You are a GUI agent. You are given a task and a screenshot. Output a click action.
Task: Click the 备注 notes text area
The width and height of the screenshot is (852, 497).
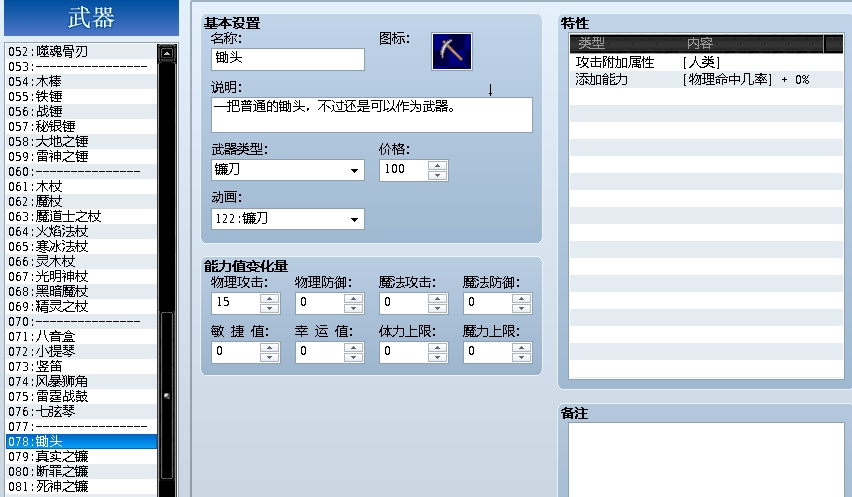click(706, 460)
